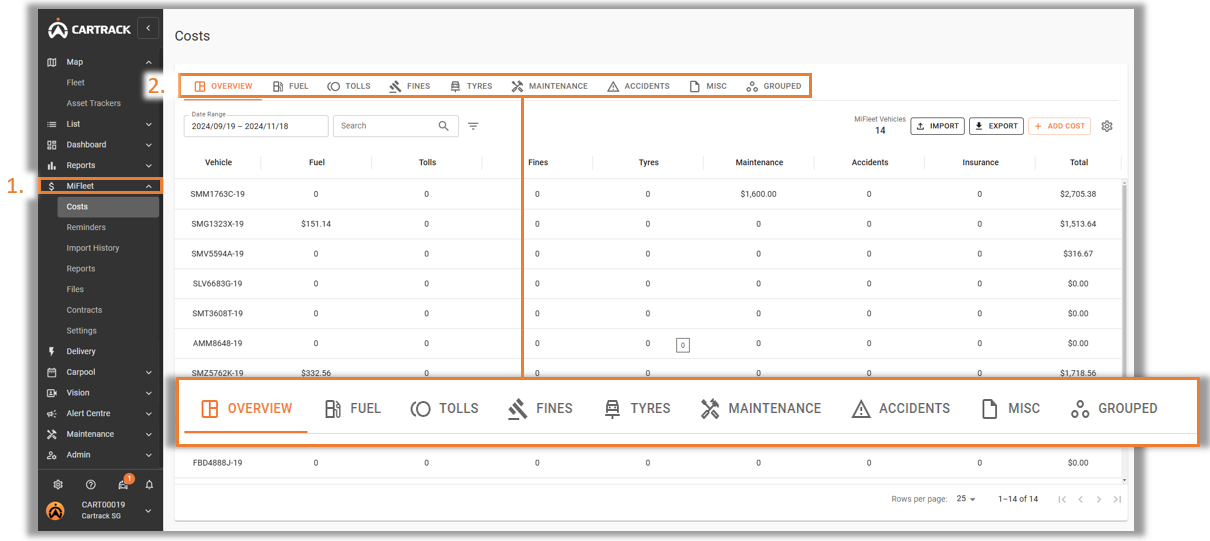Open the CART00019 account dropdown chevron
This screenshot has width=1210, height=541.
[x=149, y=510]
